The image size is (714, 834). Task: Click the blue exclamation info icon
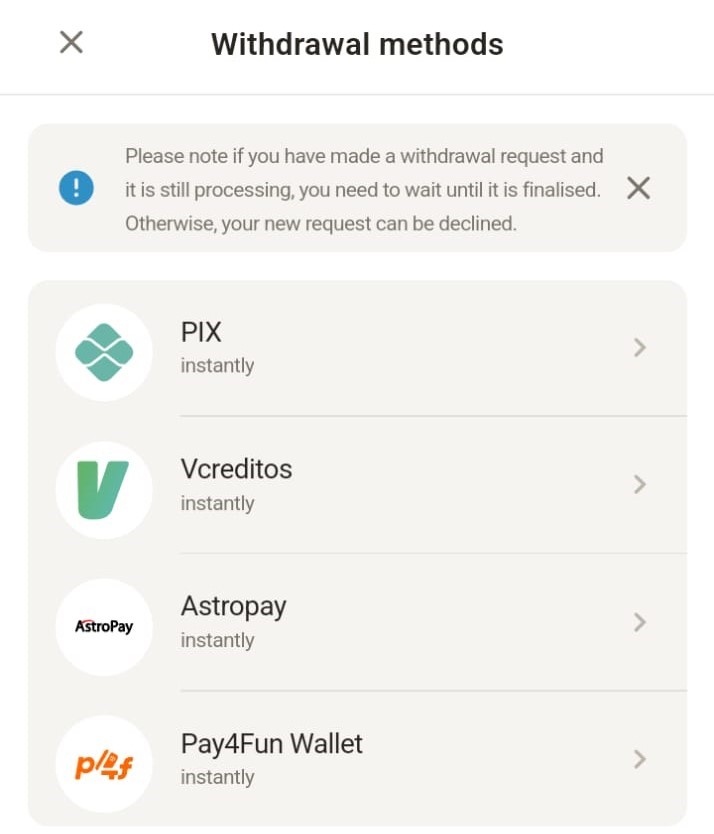tap(76, 188)
